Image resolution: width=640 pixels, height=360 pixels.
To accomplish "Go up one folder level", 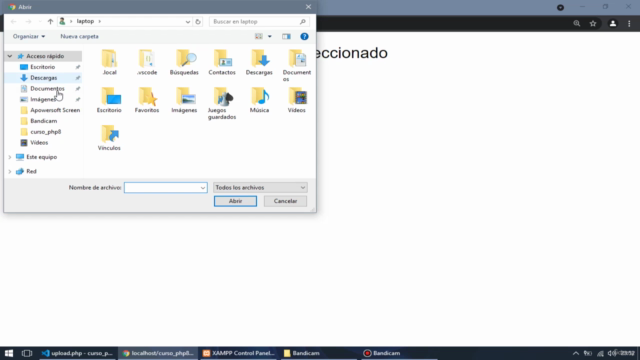I will point(50,21).
